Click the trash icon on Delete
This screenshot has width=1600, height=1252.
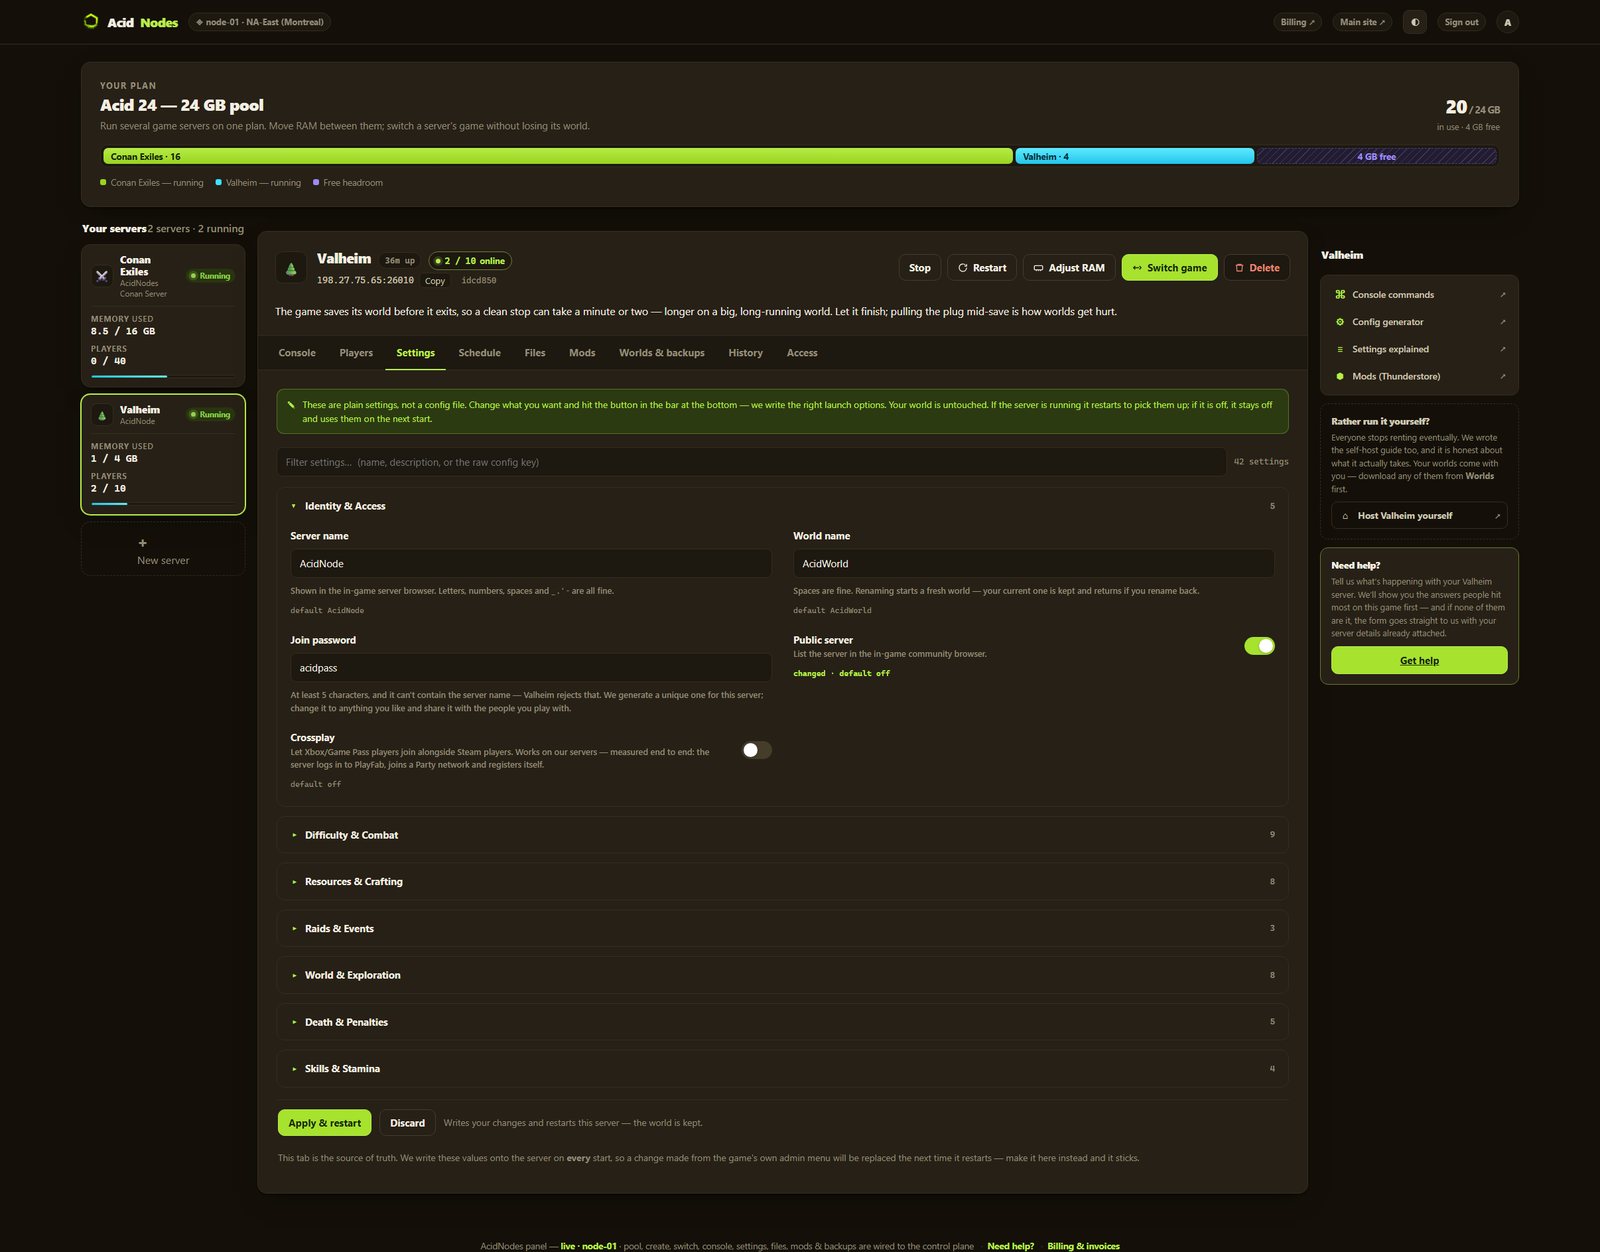(x=1239, y=268)
